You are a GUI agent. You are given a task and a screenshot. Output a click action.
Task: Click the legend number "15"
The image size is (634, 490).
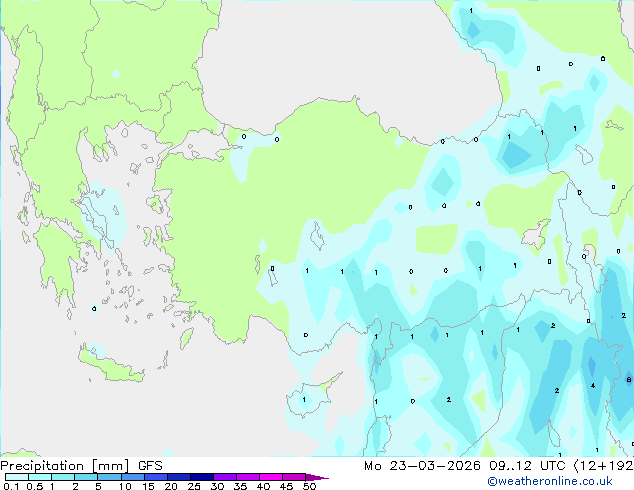tap(148, 486)
